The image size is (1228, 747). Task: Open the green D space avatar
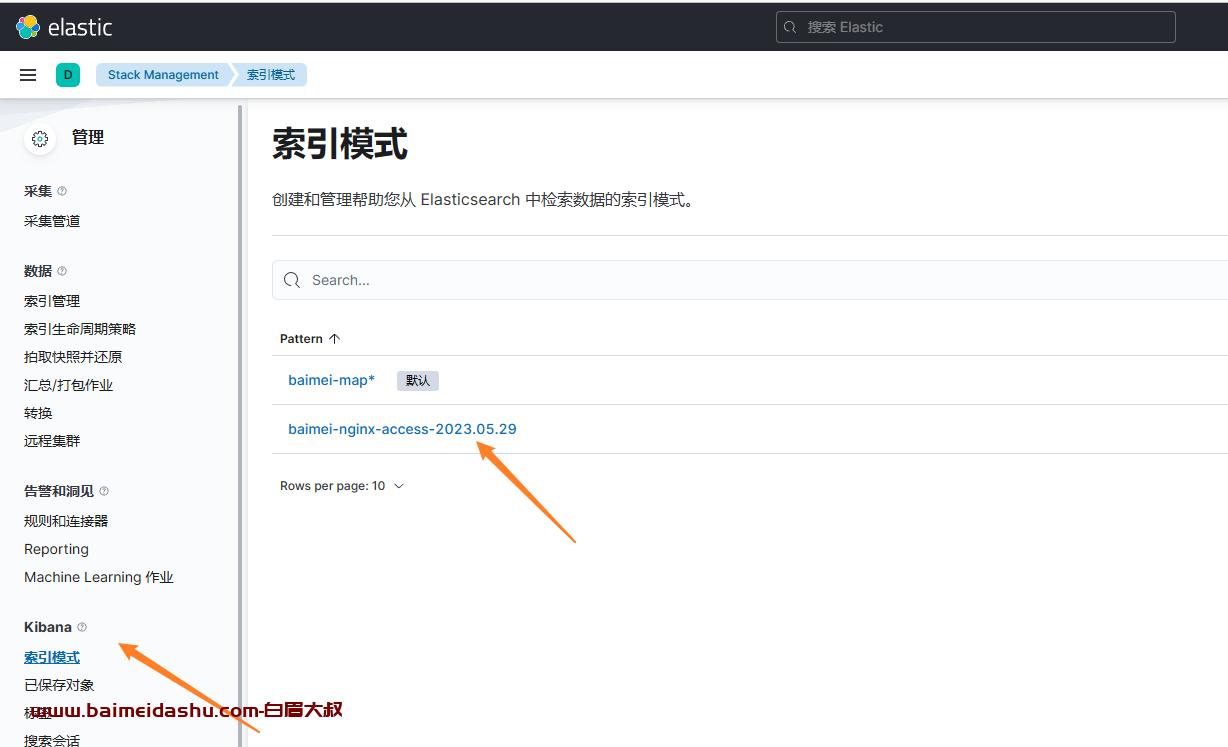tap(68, 75)
